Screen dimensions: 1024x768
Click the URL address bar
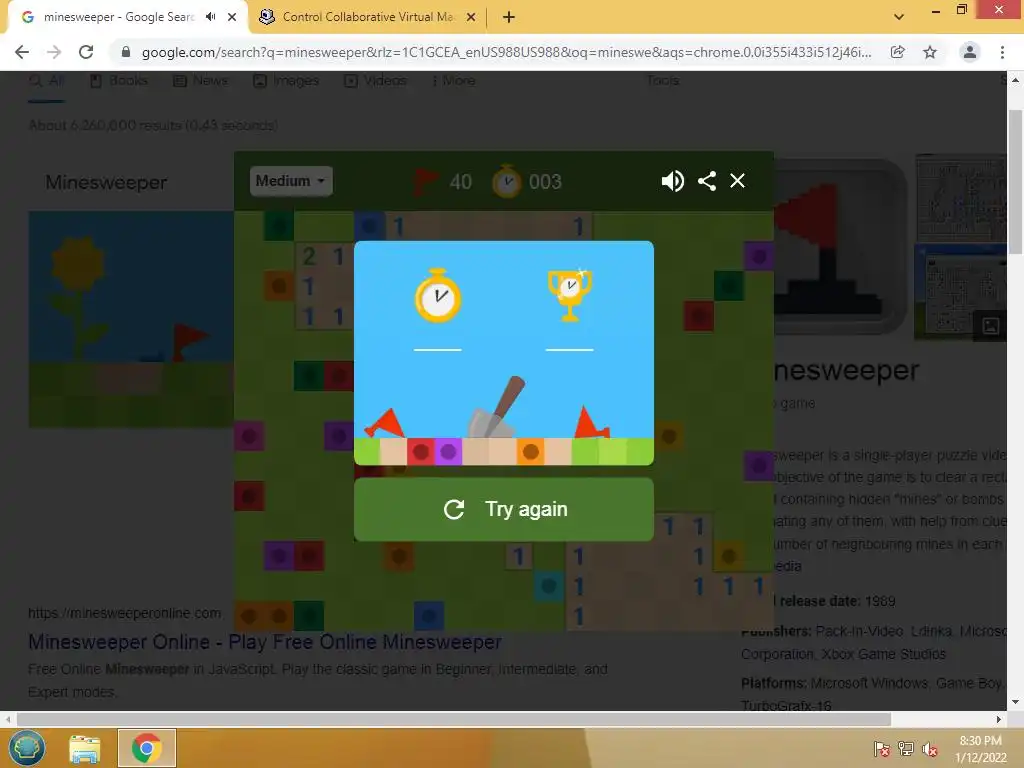[506, 52]
